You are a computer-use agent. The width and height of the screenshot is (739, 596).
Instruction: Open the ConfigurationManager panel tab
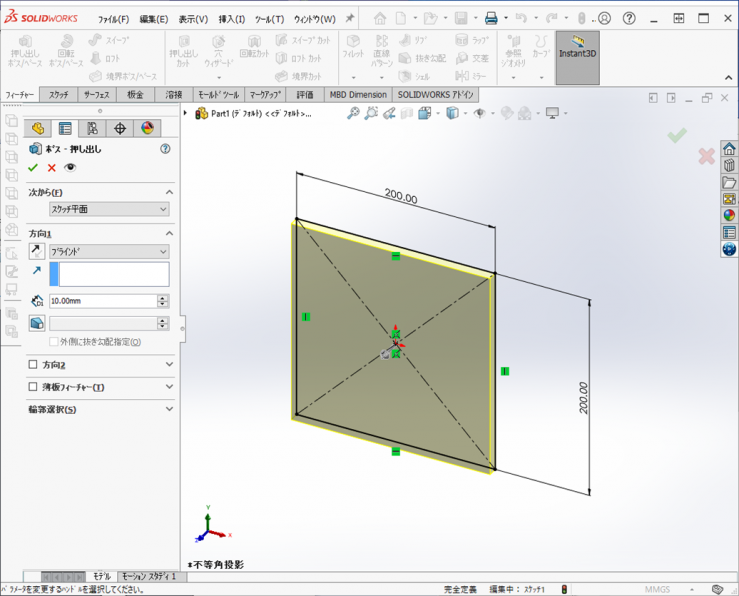click(x=92, y=128)
